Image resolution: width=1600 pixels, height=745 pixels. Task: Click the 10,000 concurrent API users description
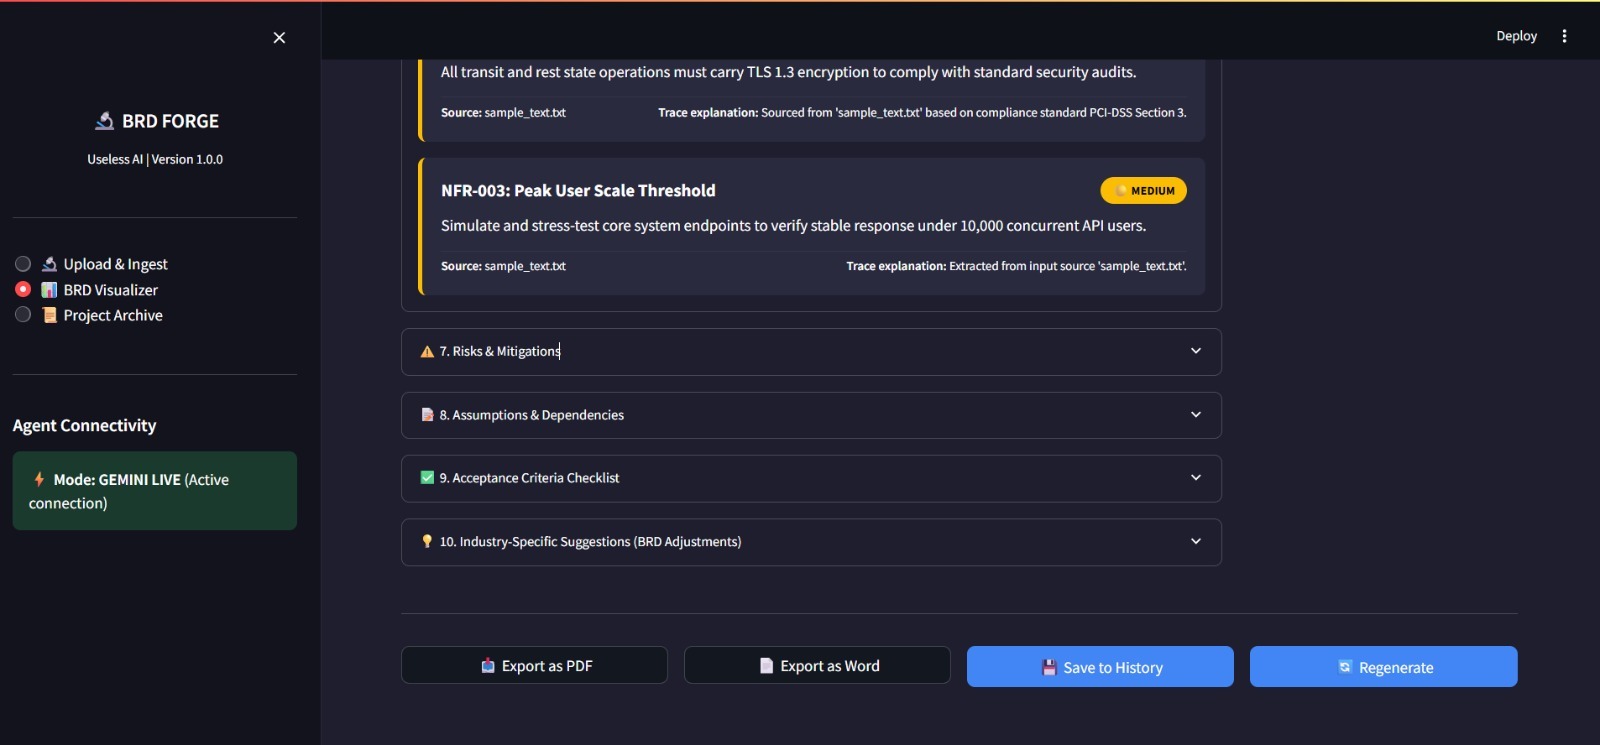(x=793, y=226)
